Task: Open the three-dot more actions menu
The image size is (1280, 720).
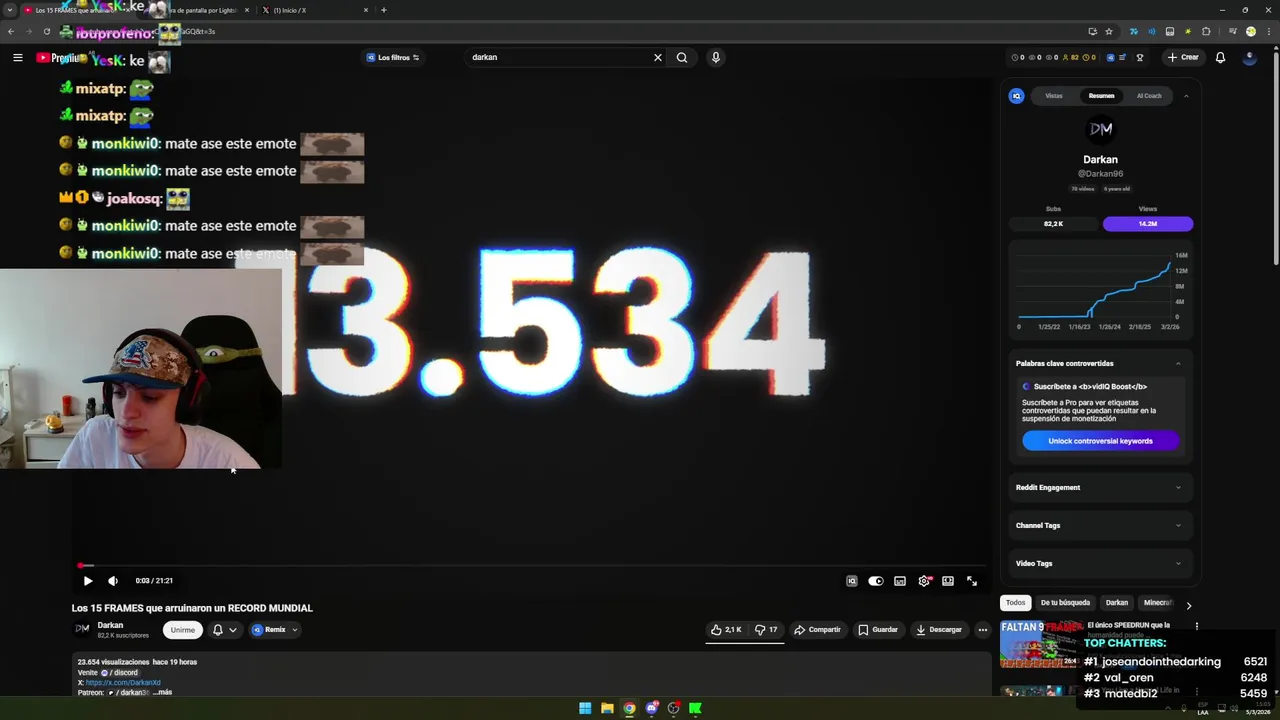Action: point(983,630)
